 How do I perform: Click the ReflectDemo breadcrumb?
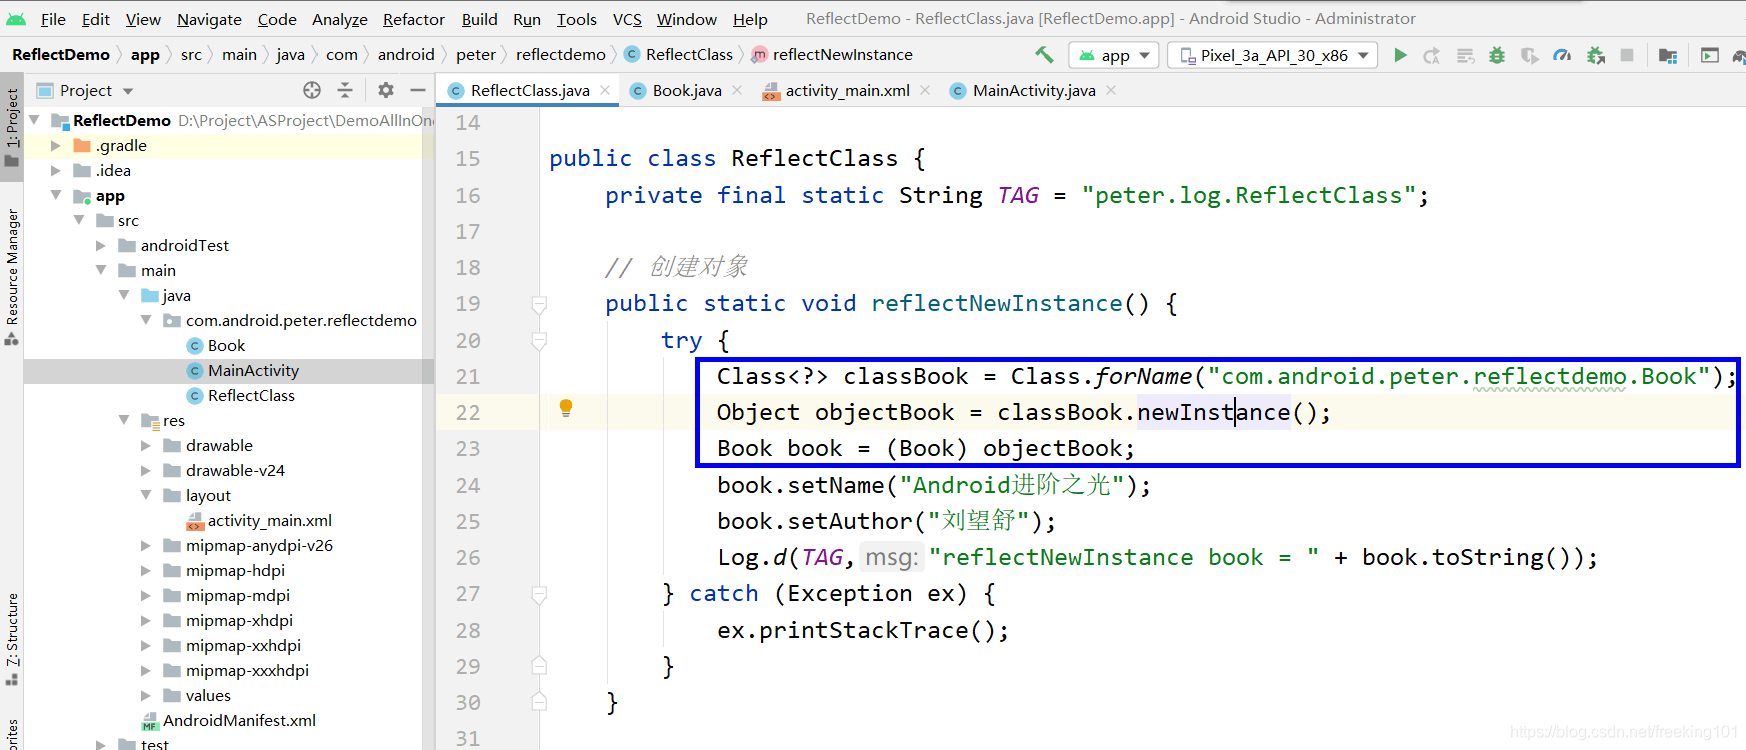61,55
